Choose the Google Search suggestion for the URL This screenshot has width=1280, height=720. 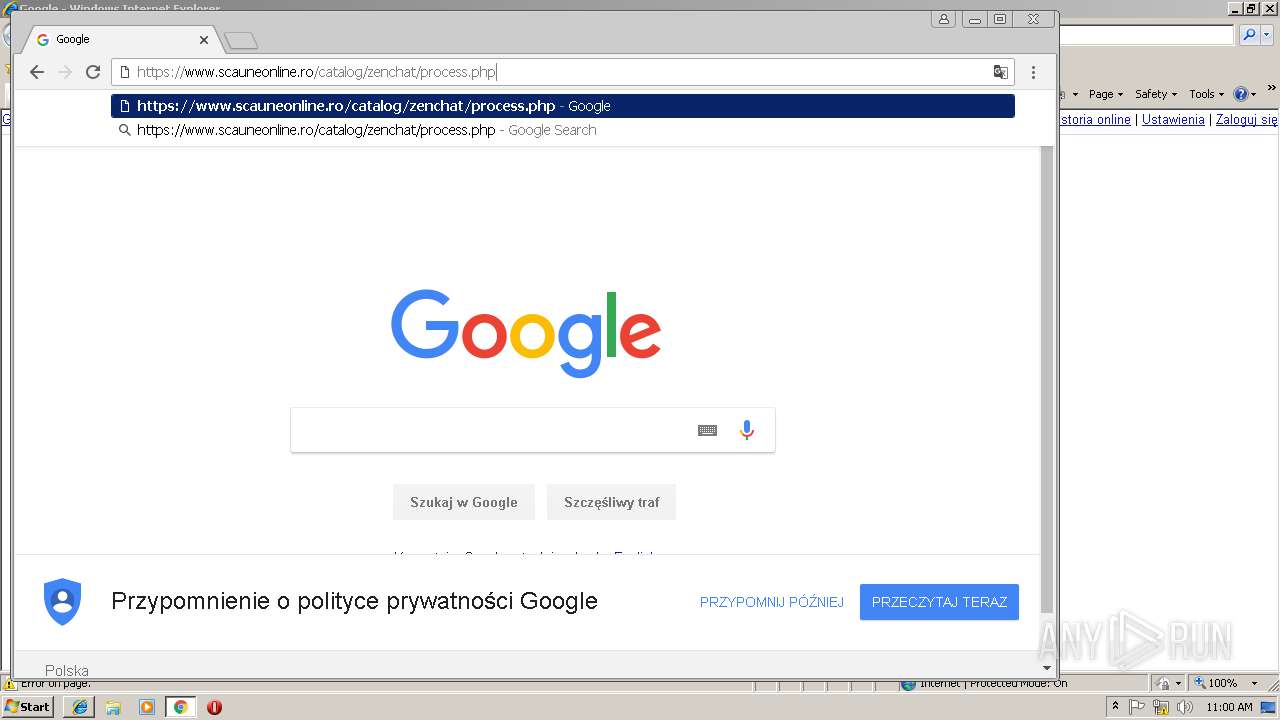[x=563, y=130]
